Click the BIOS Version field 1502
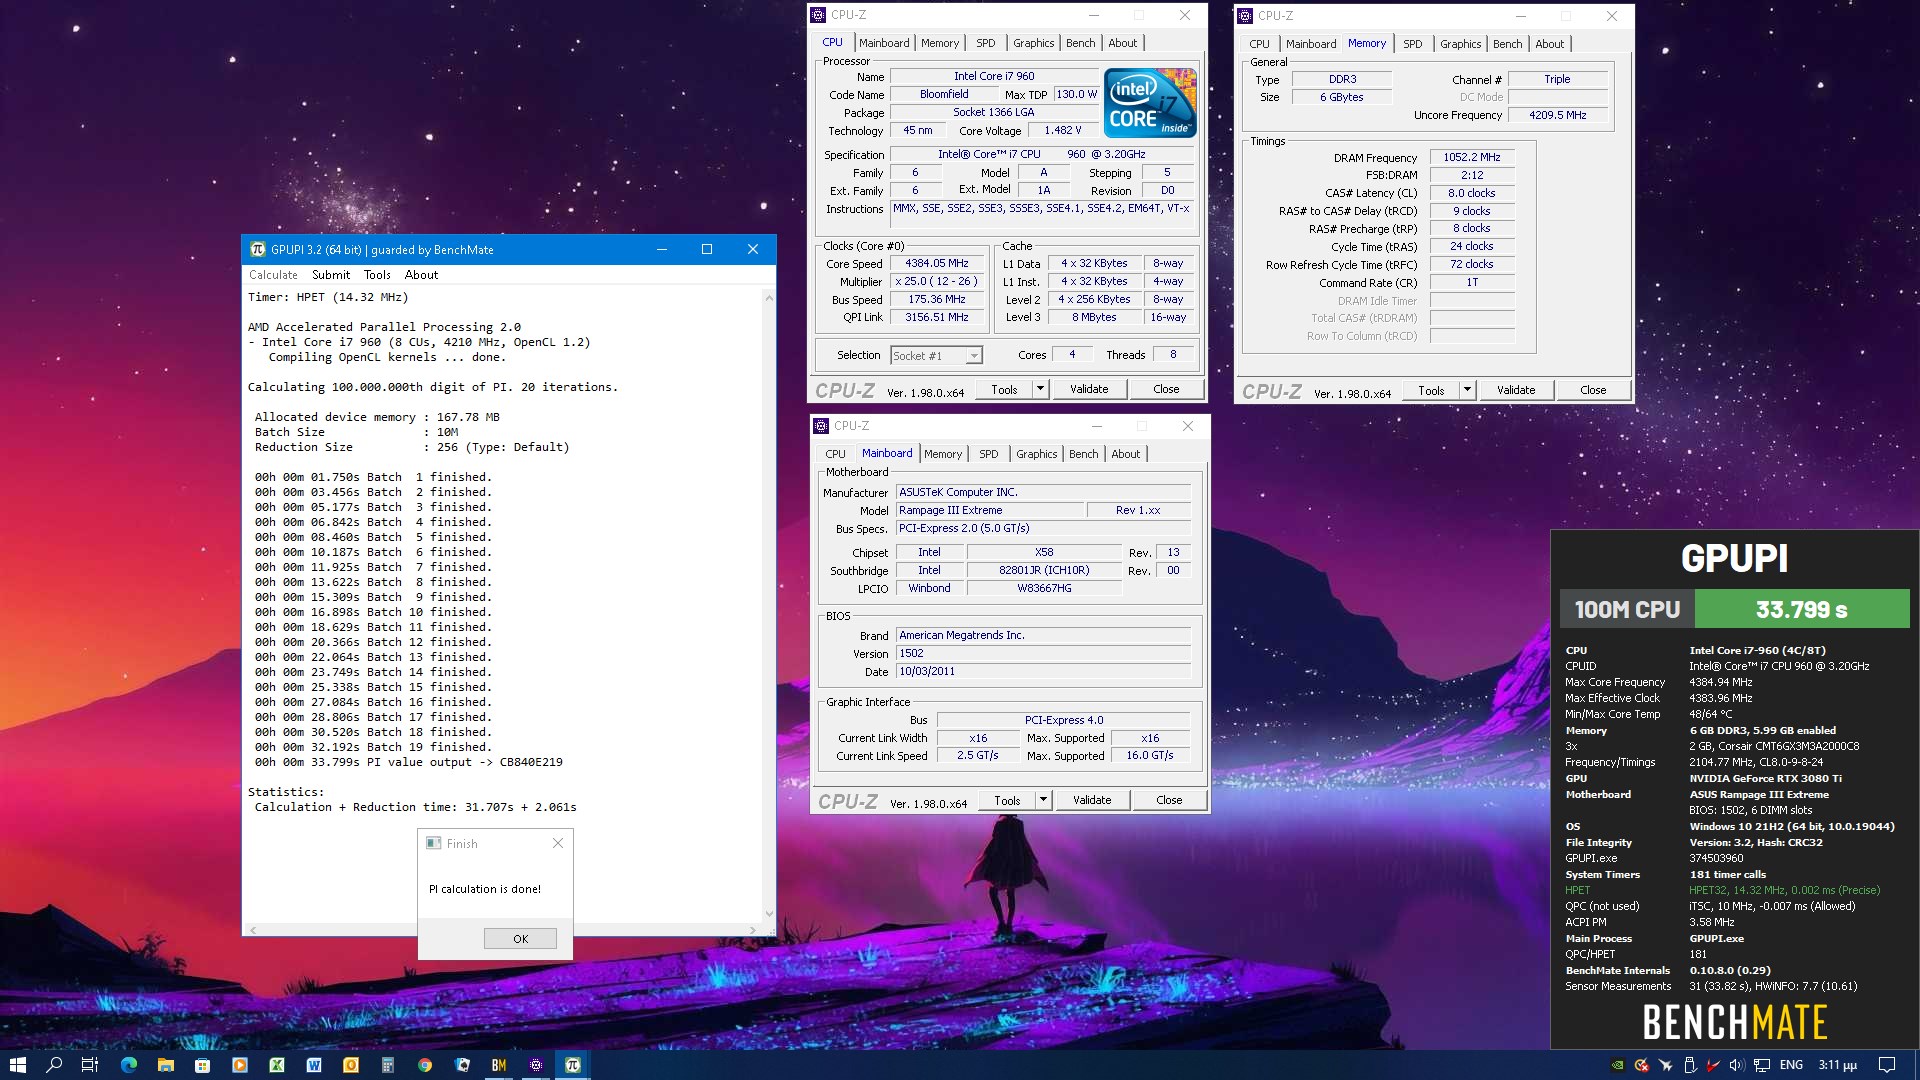This screenshot has width=1920, height=1080. point(1043,653)
